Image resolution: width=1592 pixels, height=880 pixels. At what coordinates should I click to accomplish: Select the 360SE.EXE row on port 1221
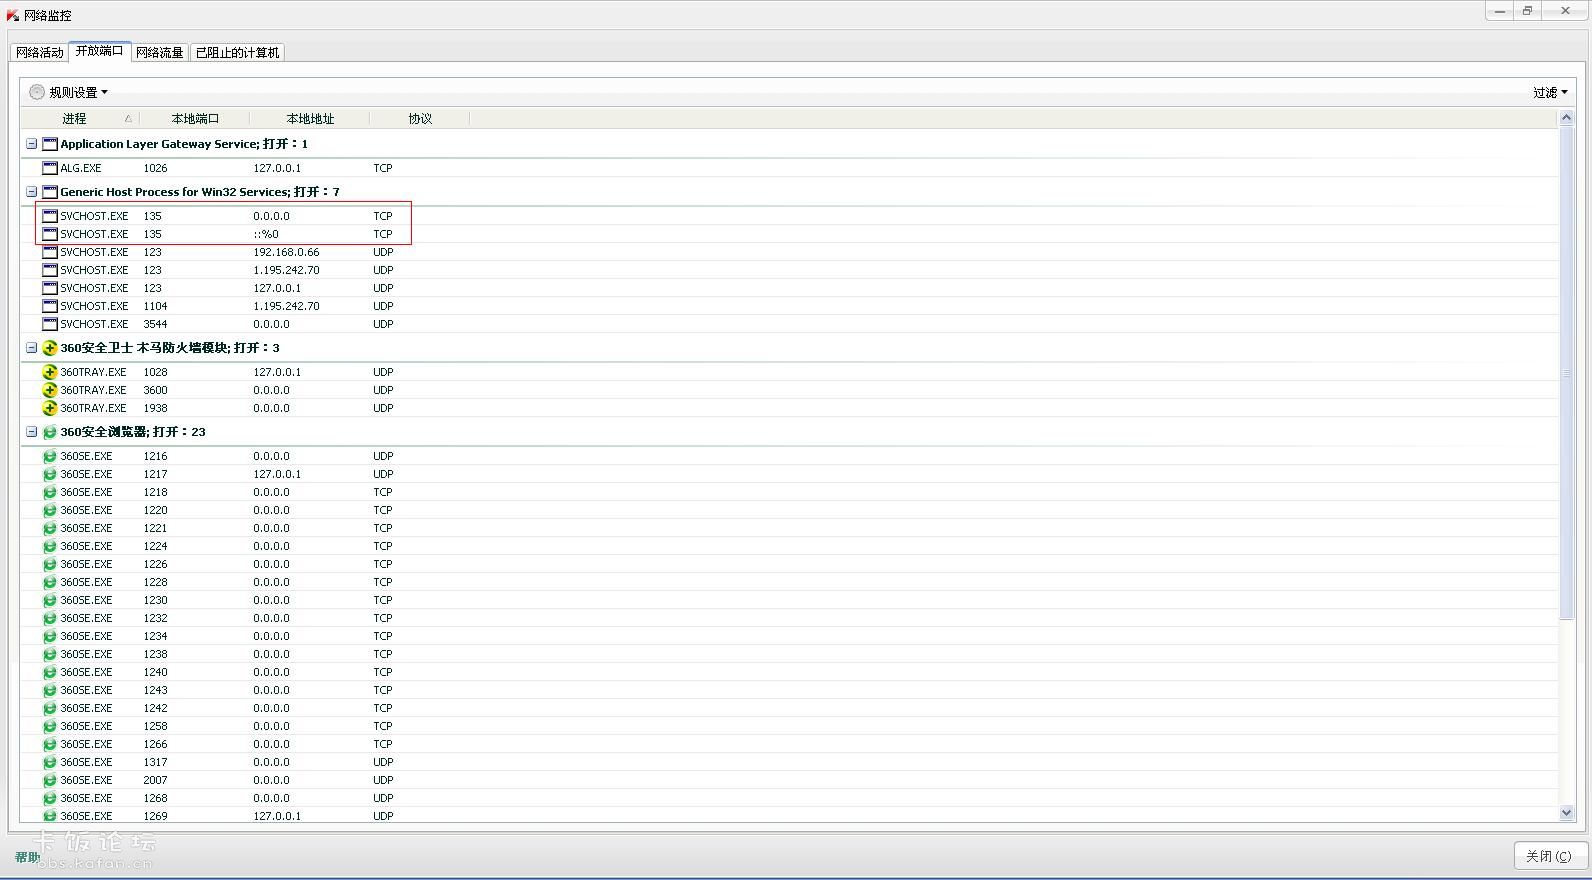coord(790,528)
